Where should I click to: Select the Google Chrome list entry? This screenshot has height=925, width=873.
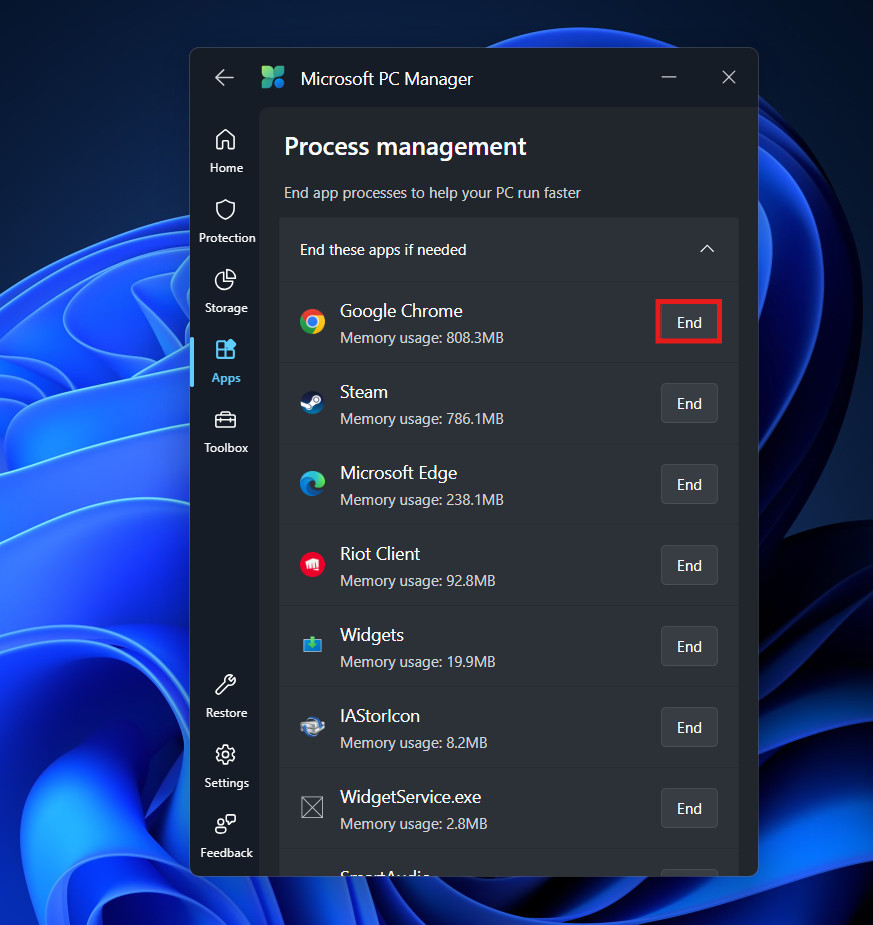(x=450, y=323)
